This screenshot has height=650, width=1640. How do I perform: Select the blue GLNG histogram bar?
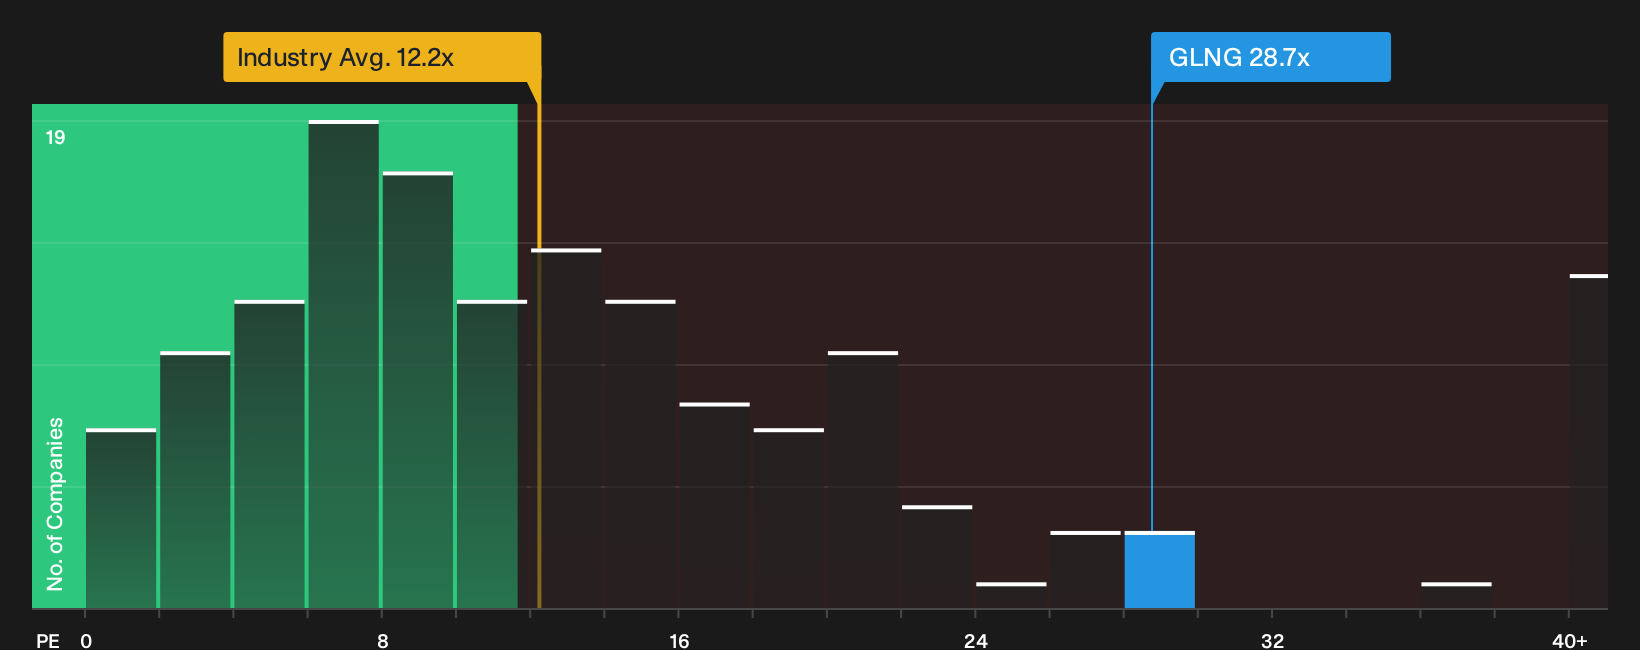[x=1159, y=570]
